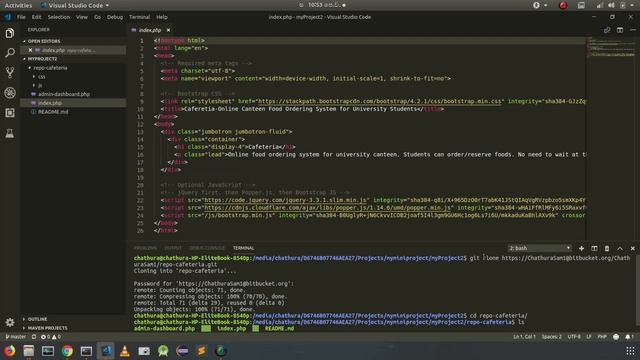Open the Source Control view
Image resolution: width=640 pixels, height=360 pixels.
(10, 73)
